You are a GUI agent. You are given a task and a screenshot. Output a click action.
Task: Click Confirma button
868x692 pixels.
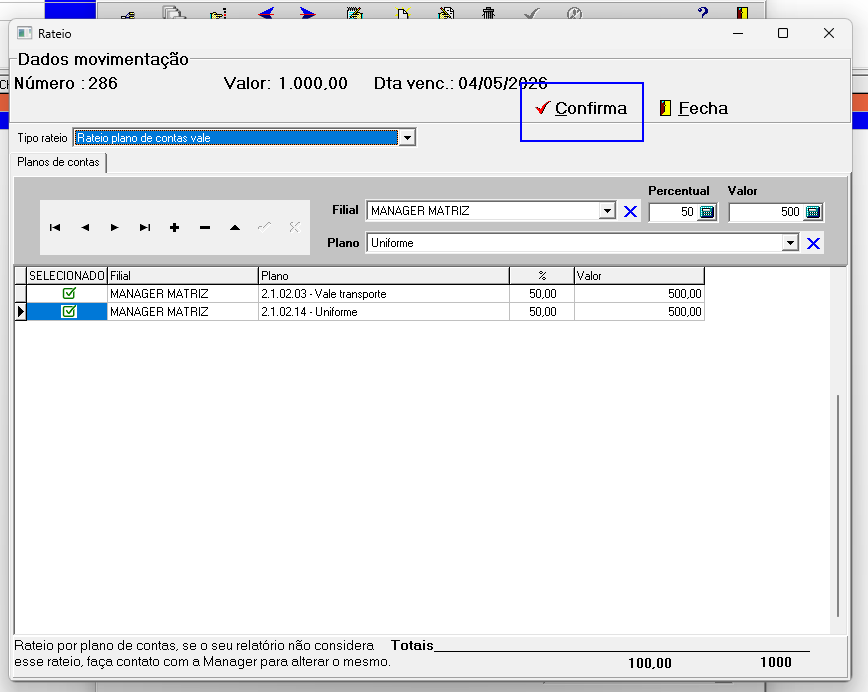[582, 109]
